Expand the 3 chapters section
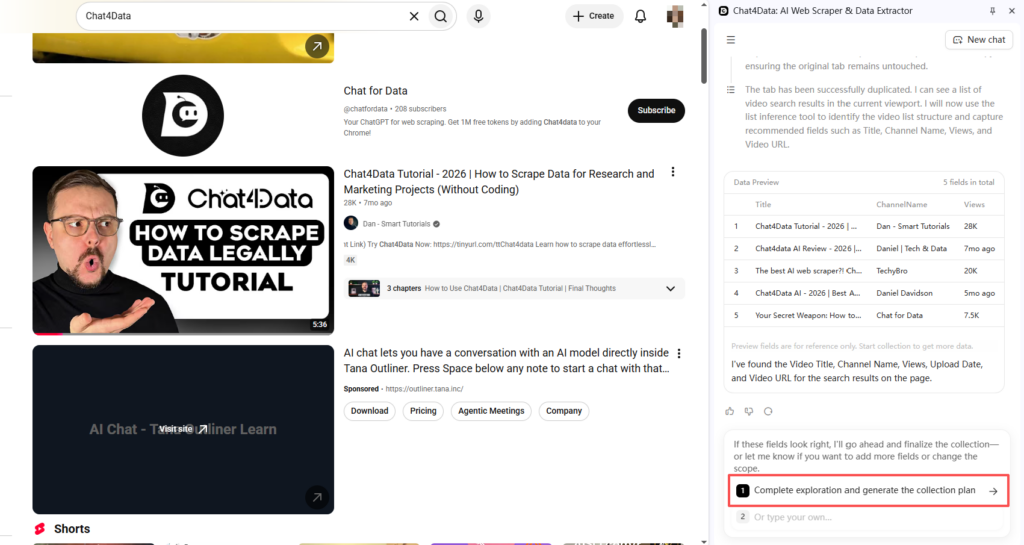The image size is (1024, 545). tap(670, 288)
